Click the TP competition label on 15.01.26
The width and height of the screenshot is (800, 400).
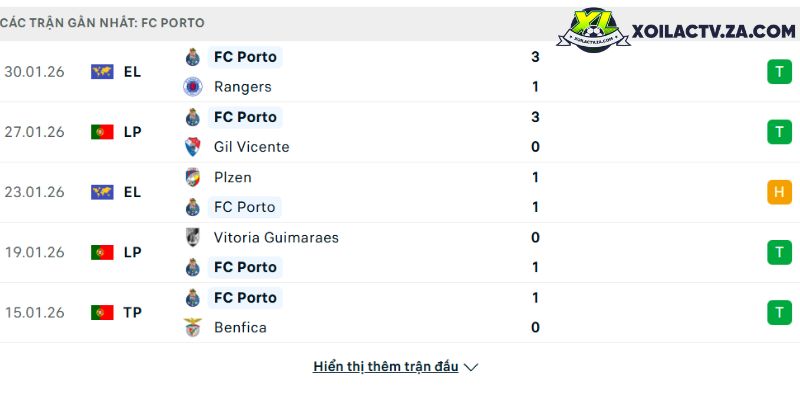[x=132, y=312]
